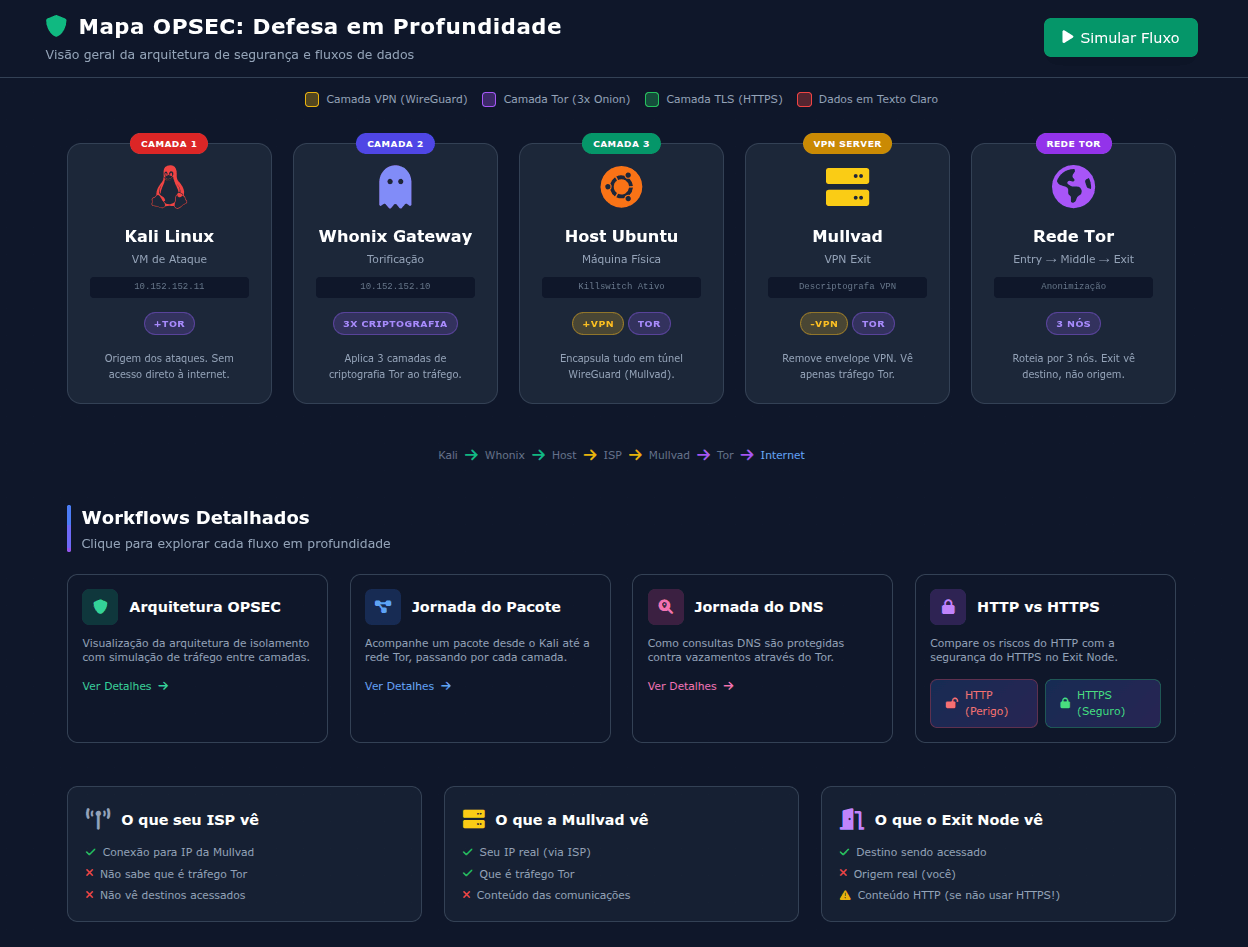Click the Internet label in flow path

(x=782, y=455)
